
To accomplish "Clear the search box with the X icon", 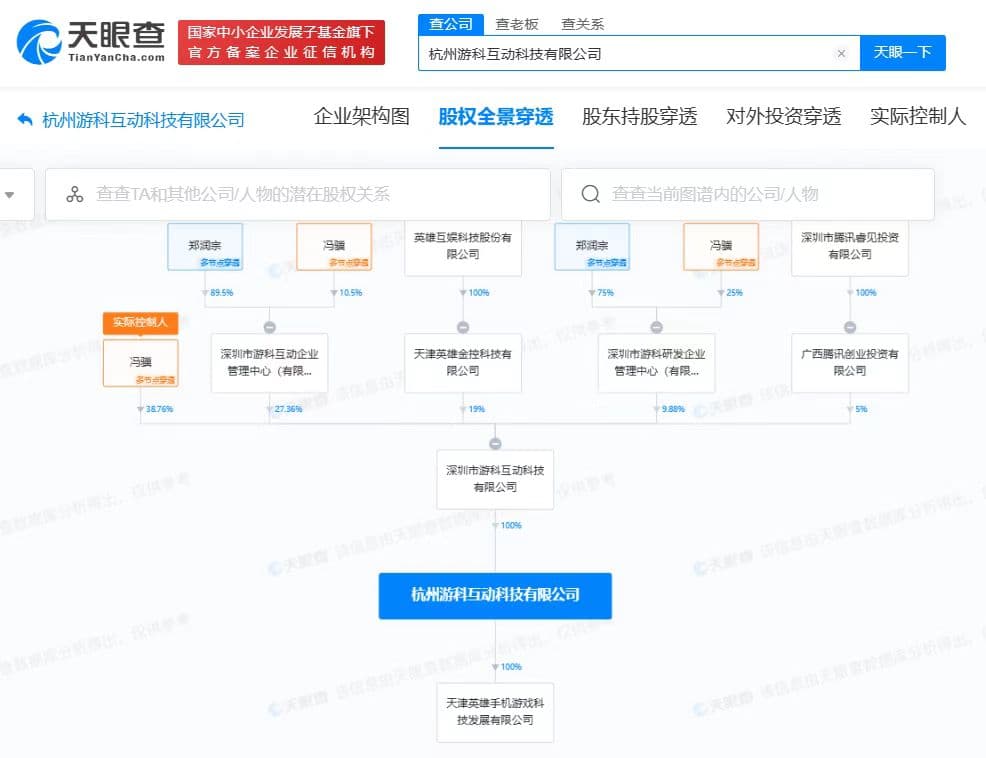I will tap(841, 54).
